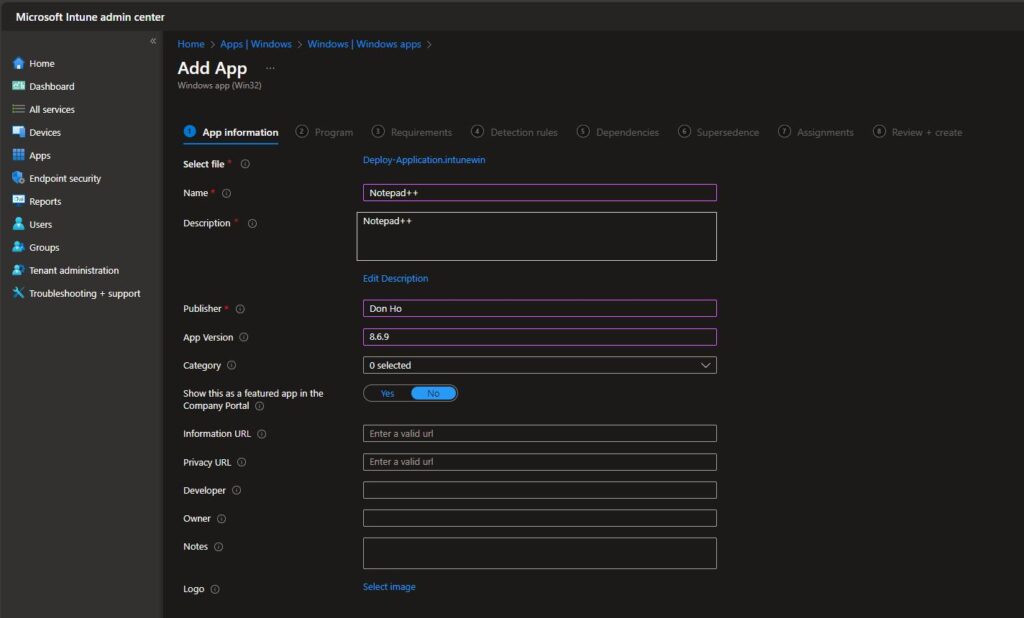Screen dimensions: 1024x618
Task: Open Users in the sidebar
Action: pyautogui.click(x=32, y=224)
